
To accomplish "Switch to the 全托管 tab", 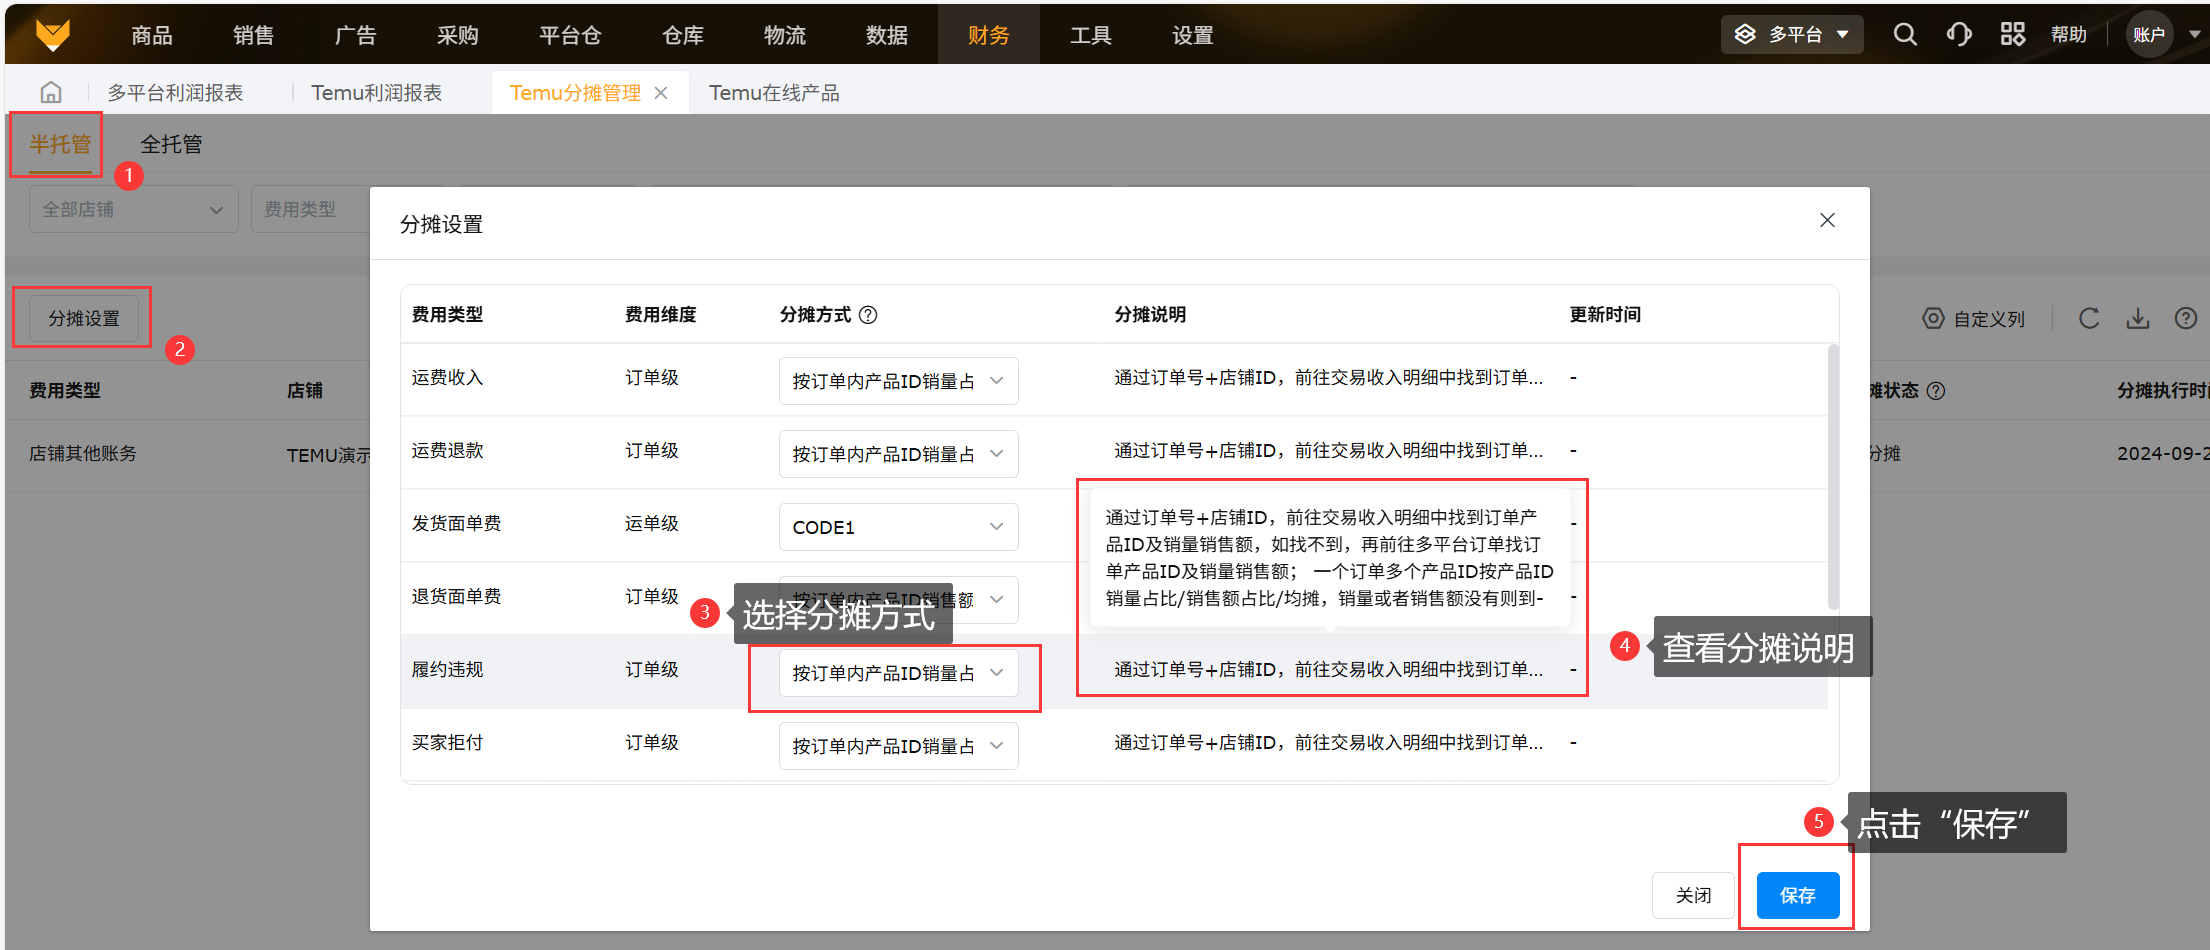I will pos(171,144).
